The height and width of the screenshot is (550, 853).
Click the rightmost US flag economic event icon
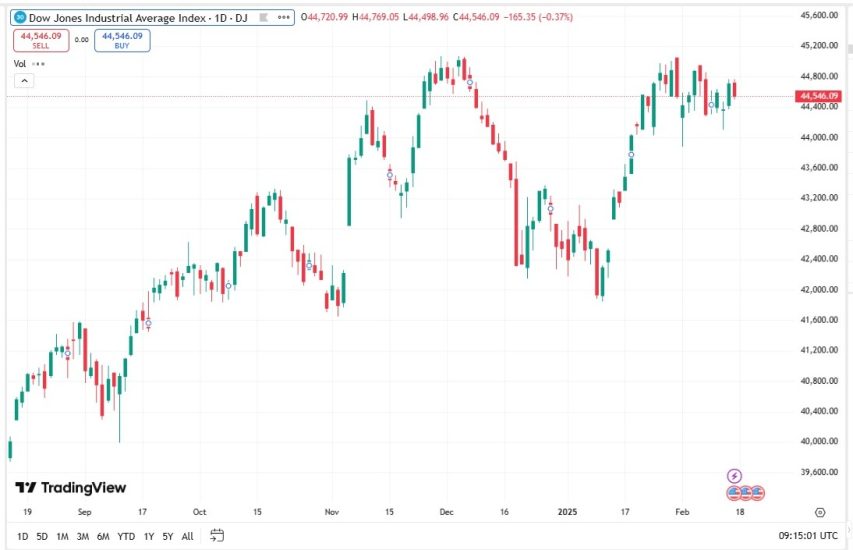point(757,493)
